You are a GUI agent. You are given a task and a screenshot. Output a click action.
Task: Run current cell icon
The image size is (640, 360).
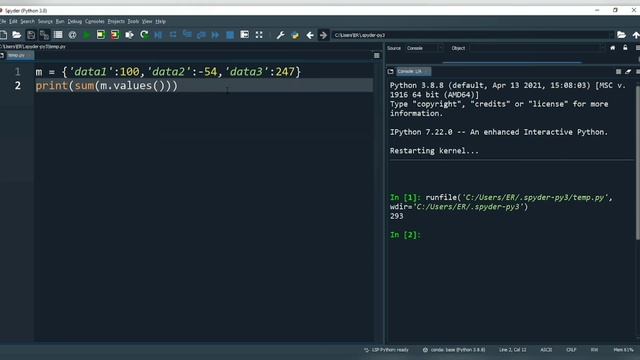101,35
